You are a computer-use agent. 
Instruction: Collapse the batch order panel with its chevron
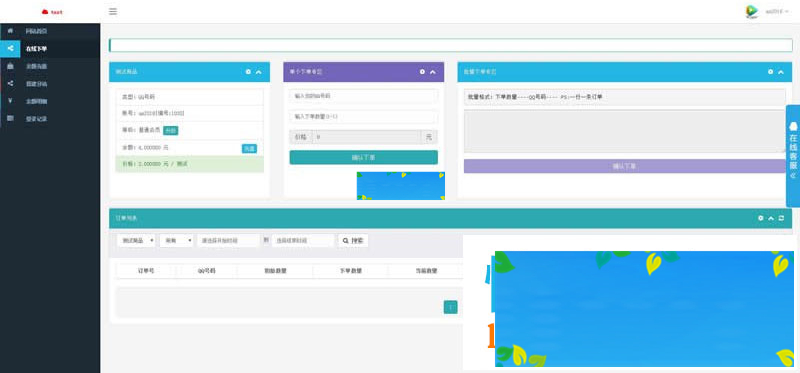(x=781, y=72)
